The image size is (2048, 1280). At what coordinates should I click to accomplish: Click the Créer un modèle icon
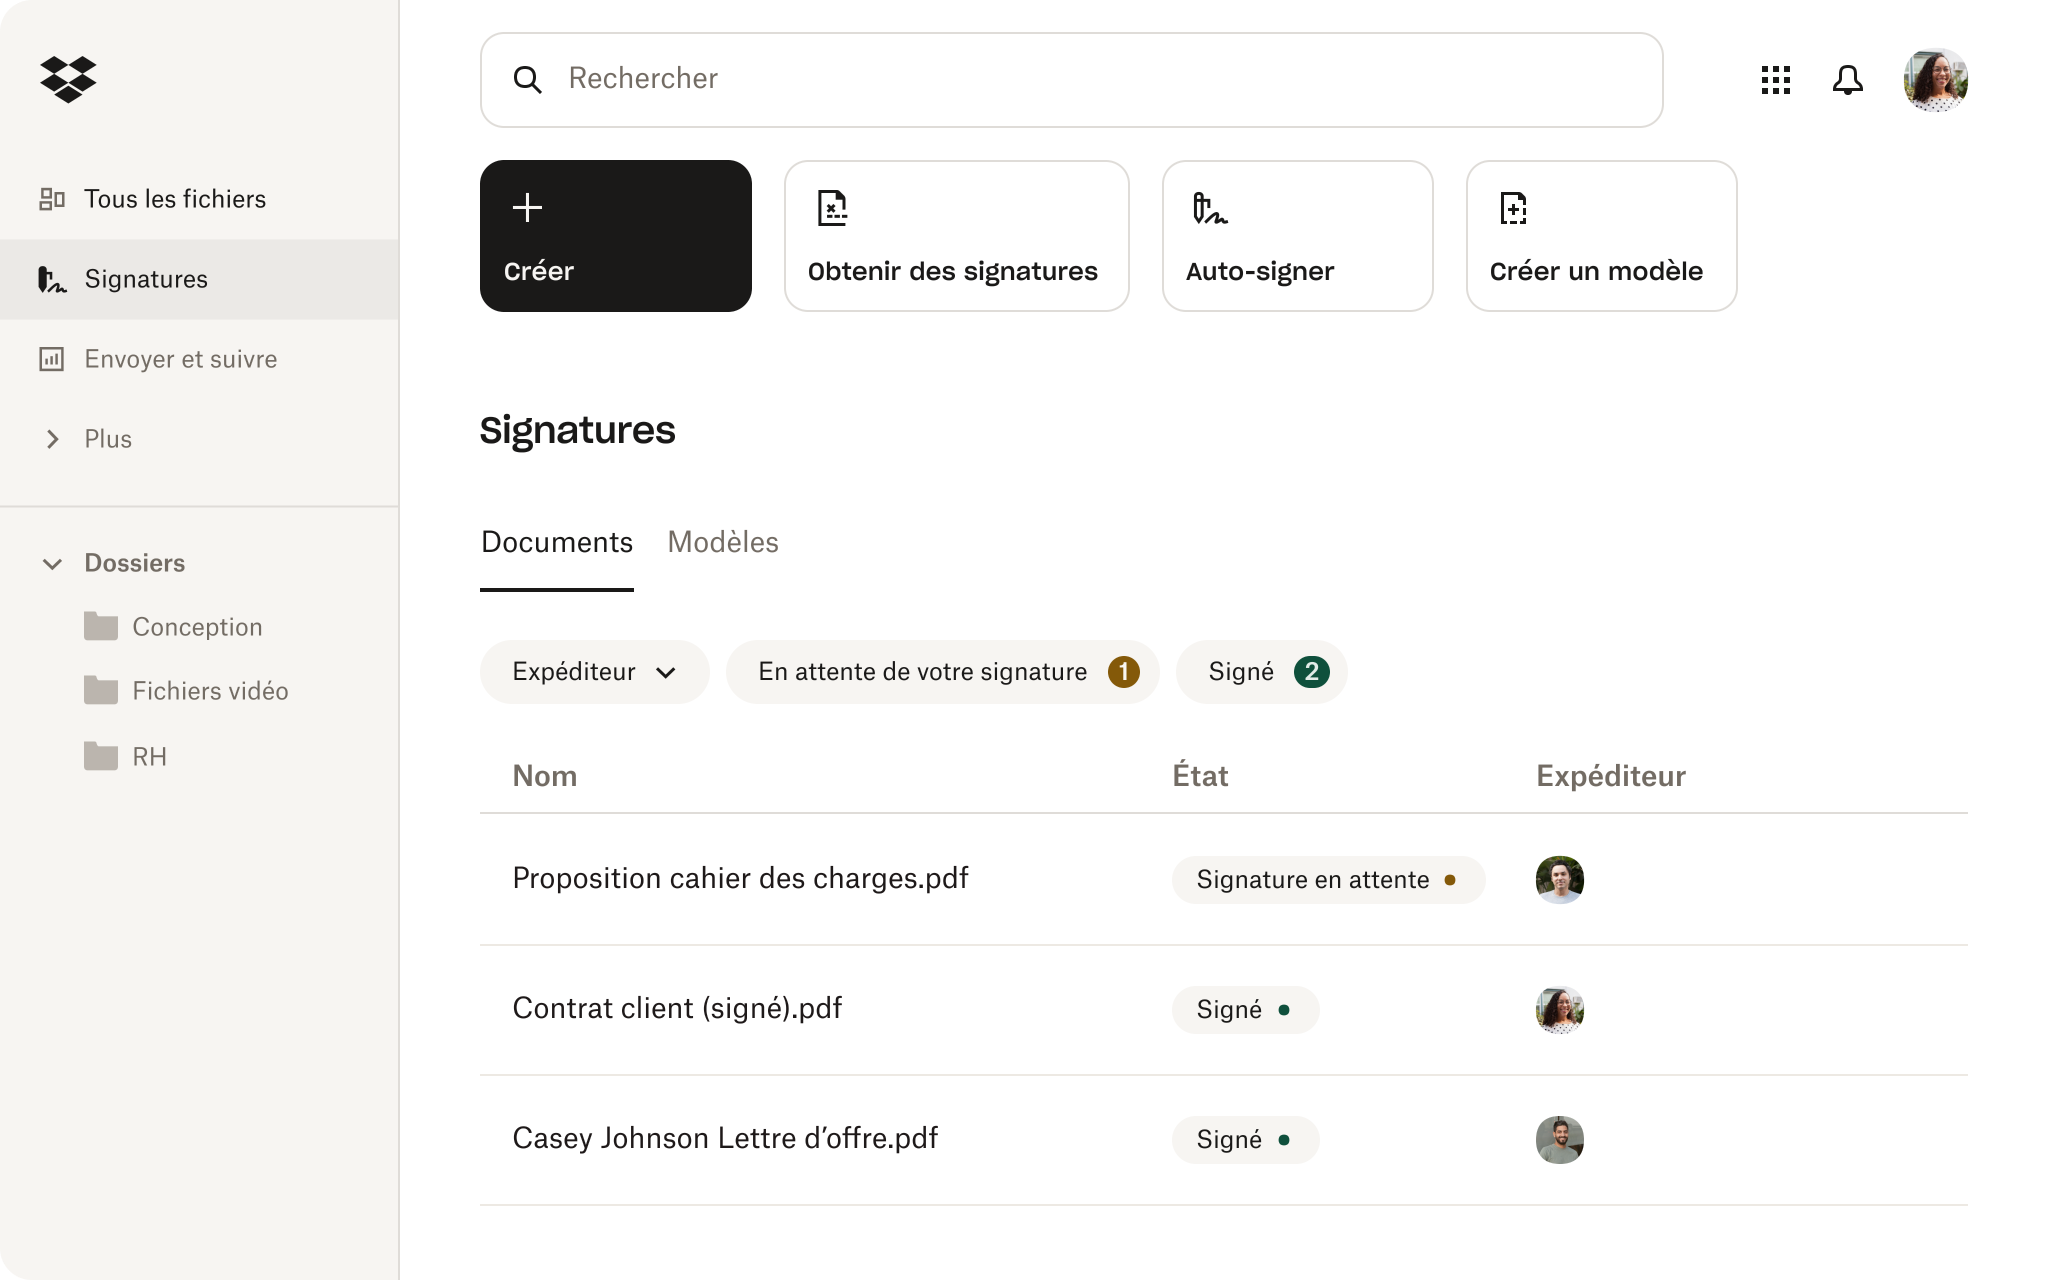tap(1513, 208)
